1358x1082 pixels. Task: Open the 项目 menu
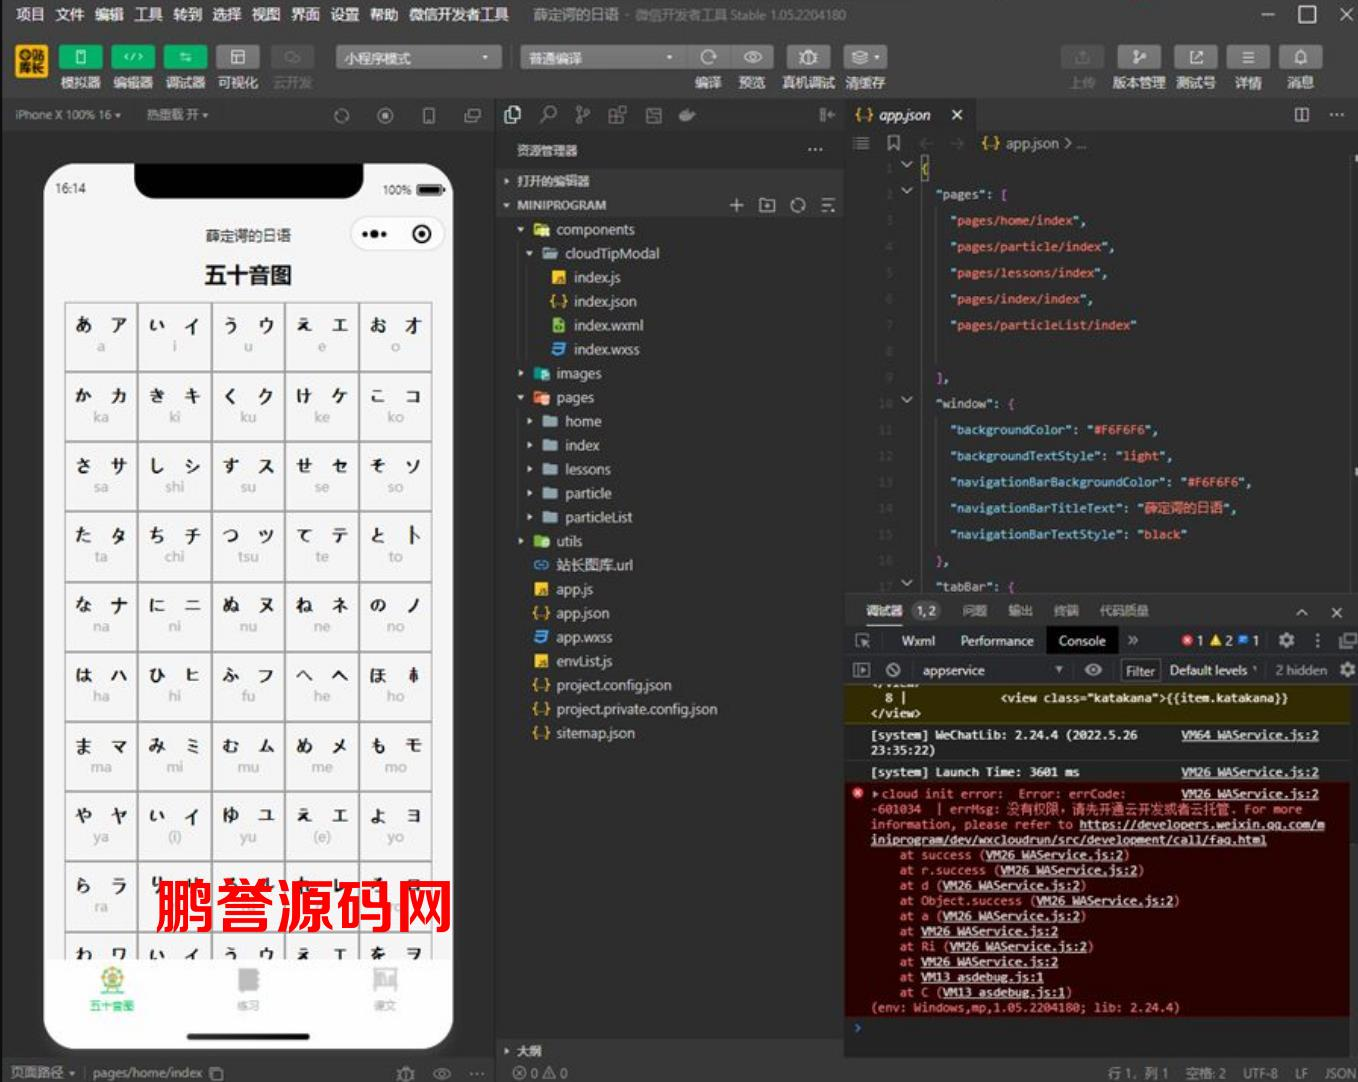30,14
